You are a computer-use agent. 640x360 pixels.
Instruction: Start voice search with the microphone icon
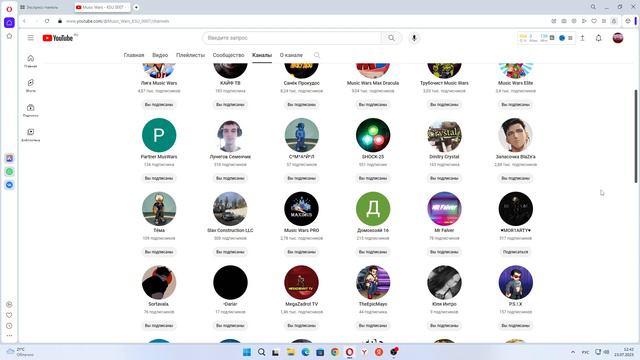[414, 38]
